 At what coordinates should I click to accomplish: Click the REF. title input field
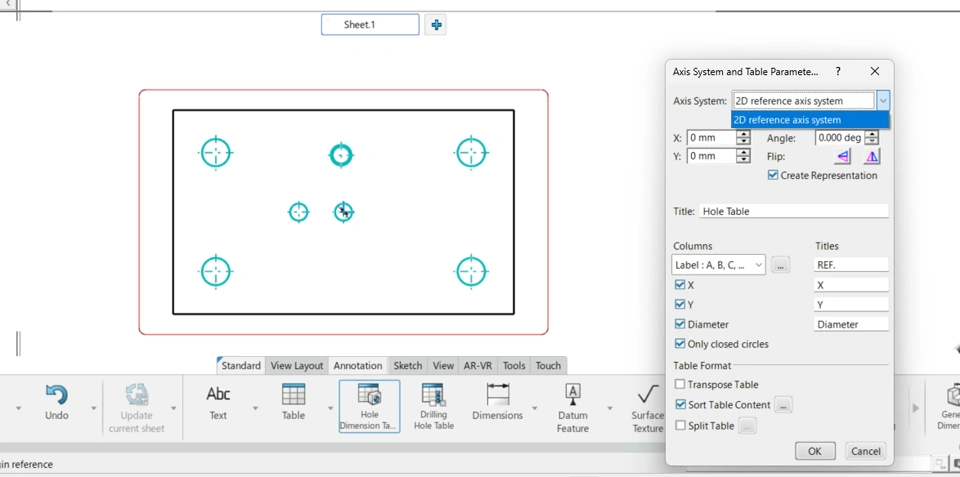coord(851,265)
